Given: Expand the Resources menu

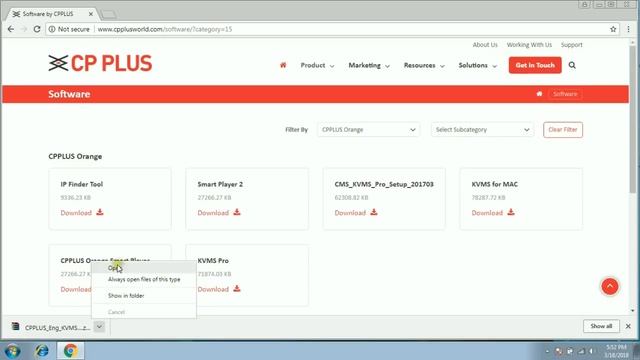Looking at the screenshot, I should (424, 65).
